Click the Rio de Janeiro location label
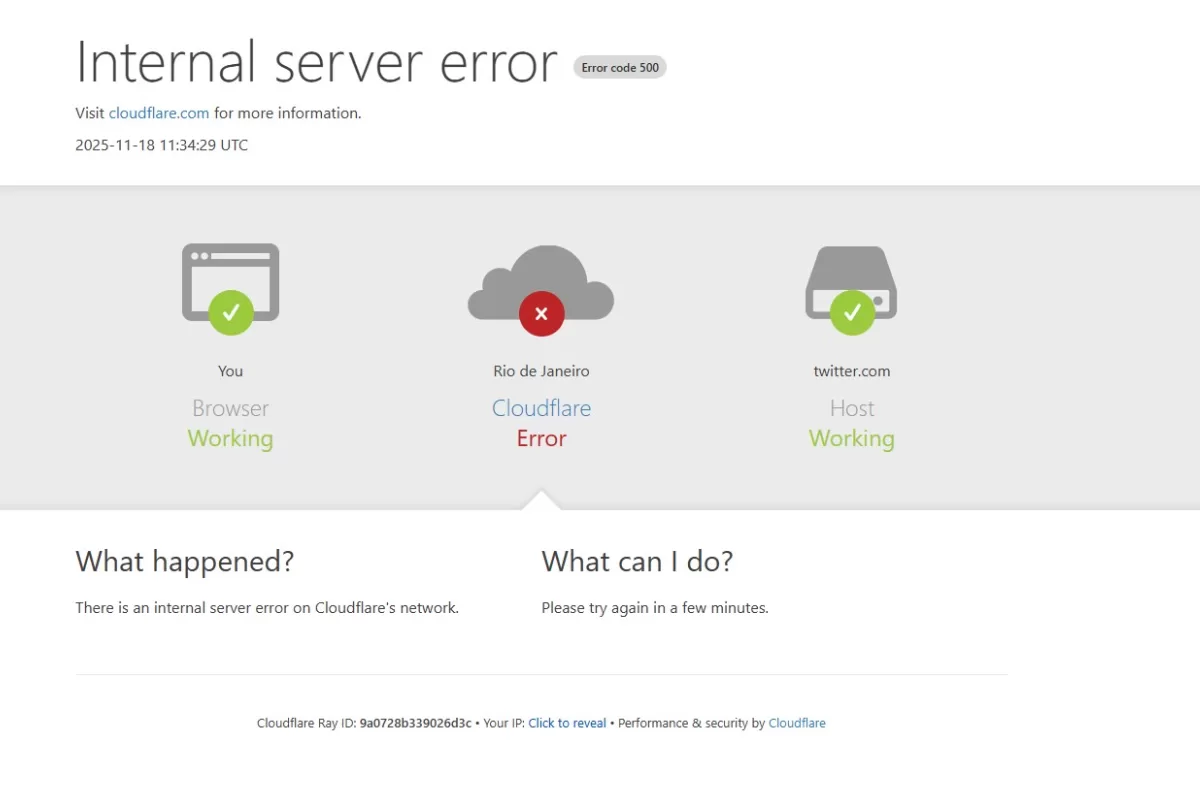1200x800 pixels. [x=541, y=370]
